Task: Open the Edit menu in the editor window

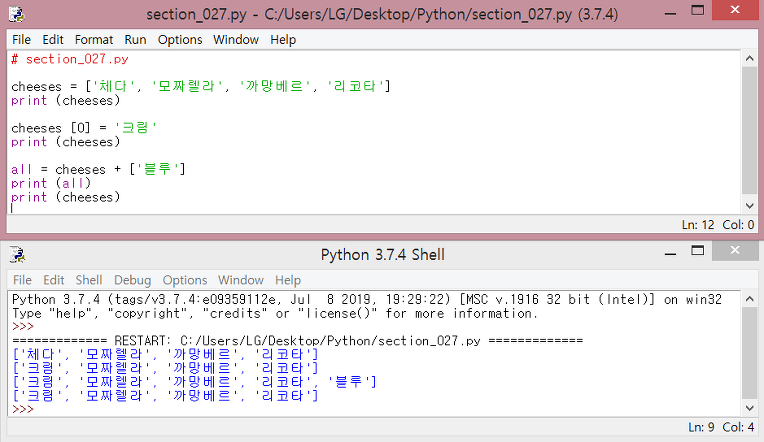Action: click(53, 39)
